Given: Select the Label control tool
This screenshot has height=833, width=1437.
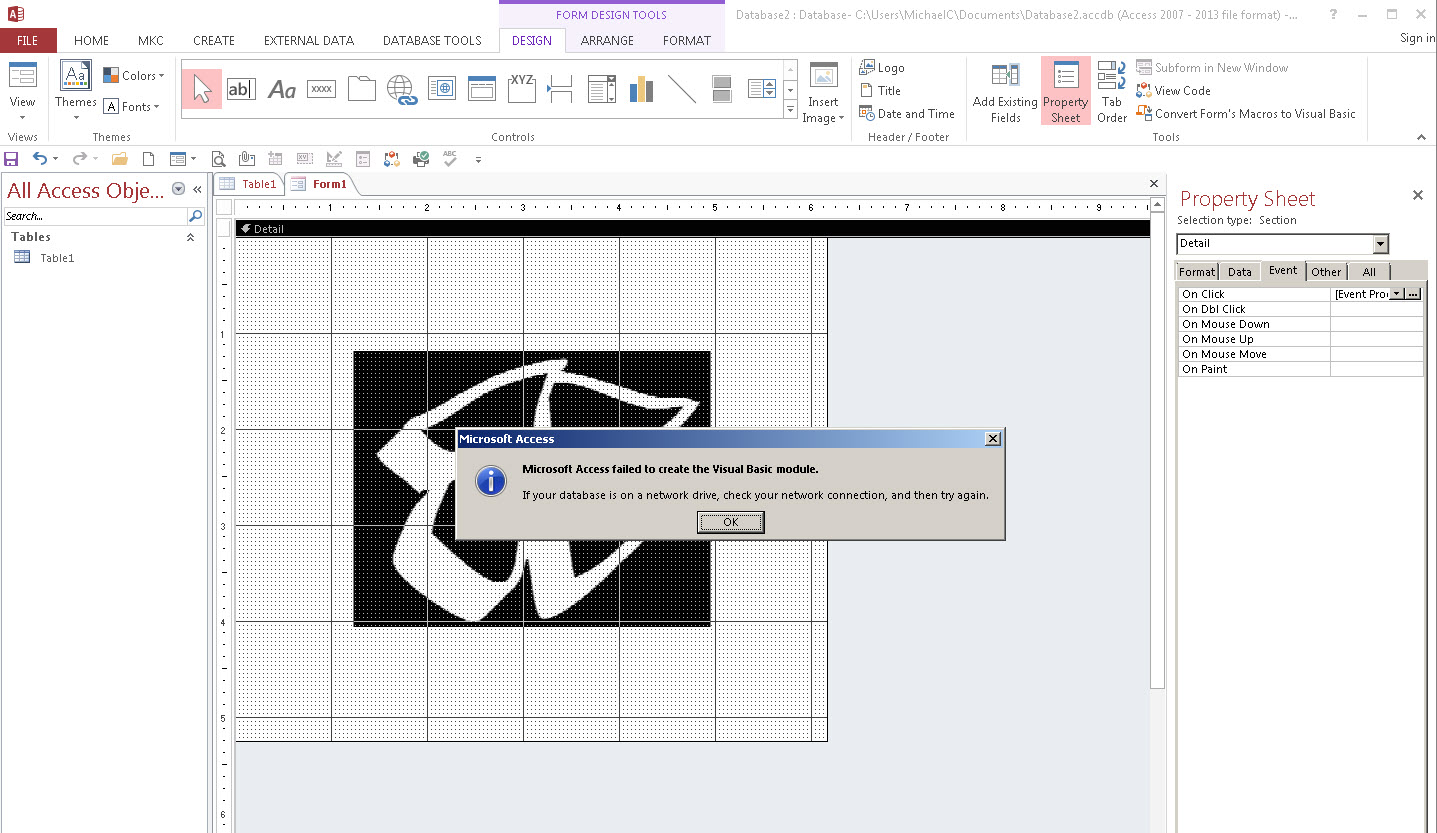Looking at the screenshot, I should (281, 88).
